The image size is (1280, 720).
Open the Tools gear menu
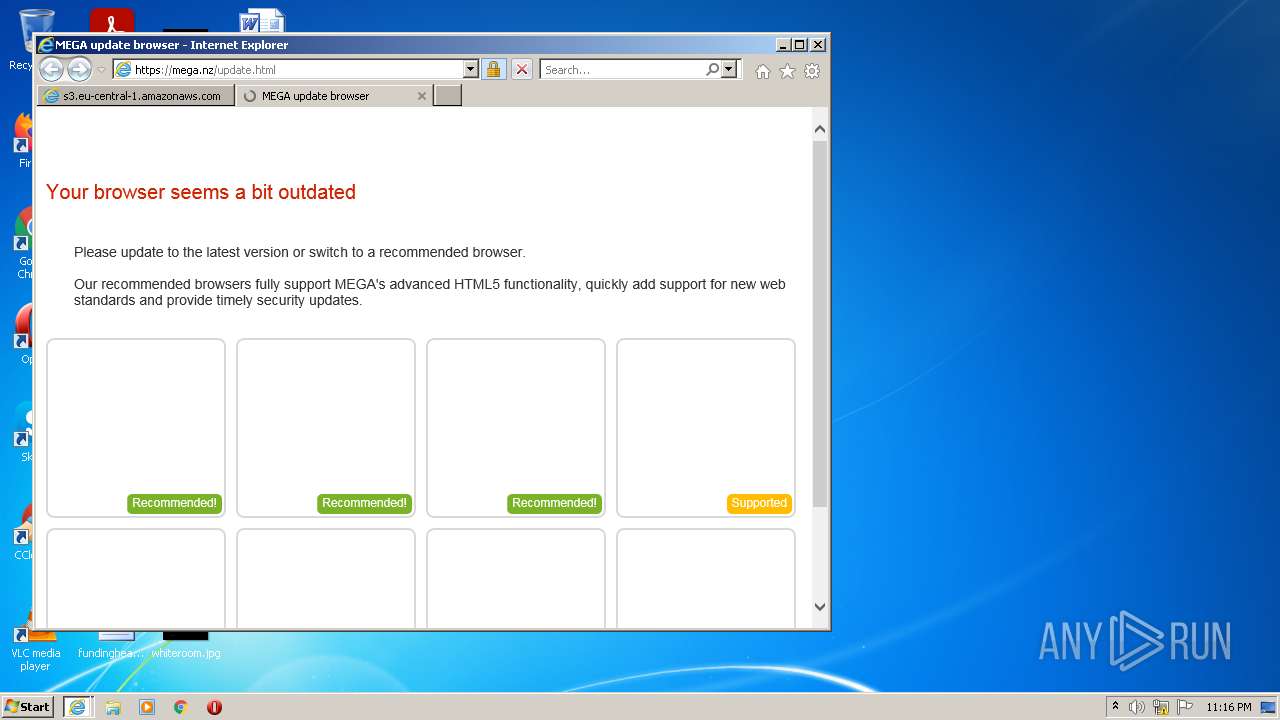coord(812,71)
